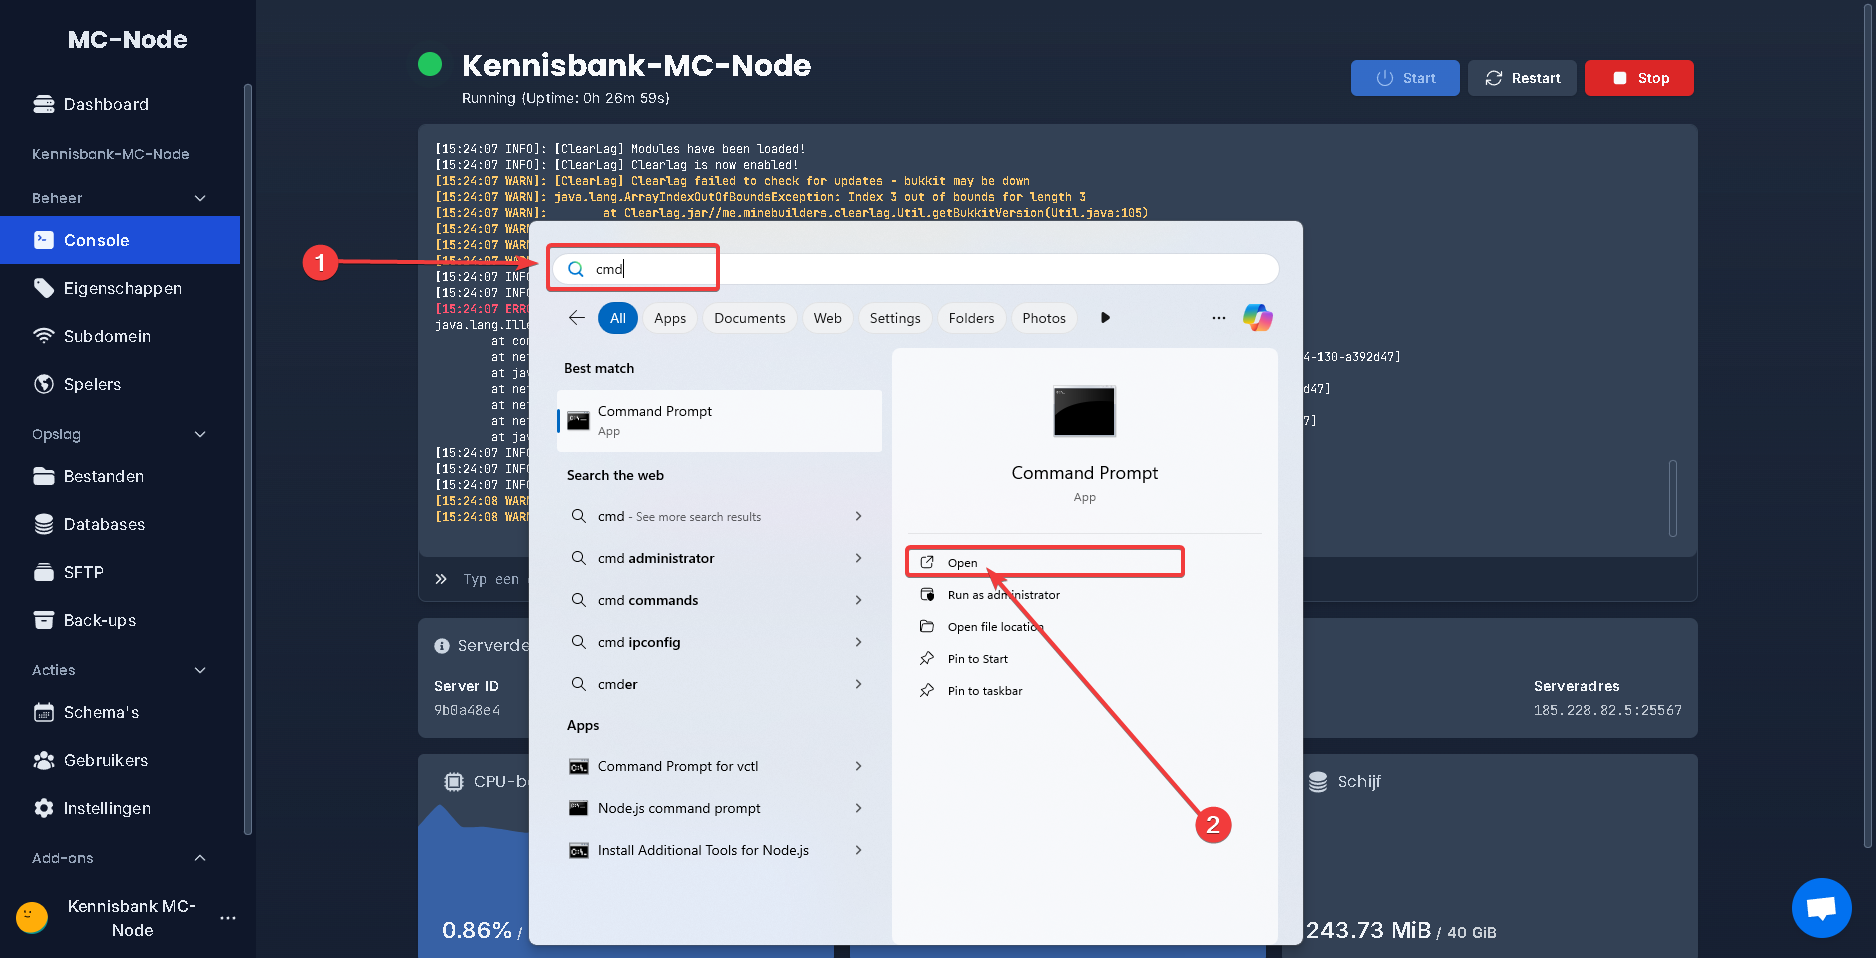The width and height of the screenshot is (1876, 958).
Task: Click the console output scrollbar
Action: tap(1673, 498)
